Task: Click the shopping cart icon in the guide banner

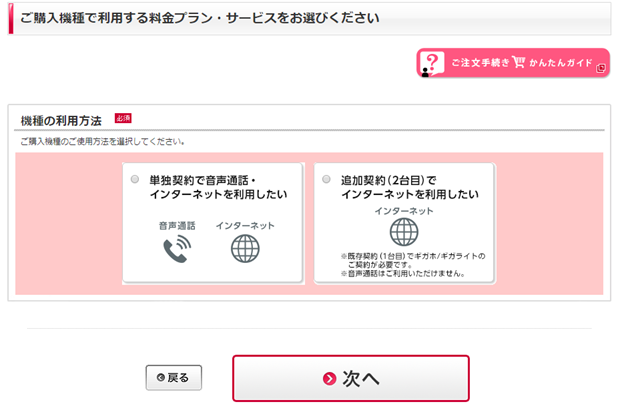Action: pos(518,62)
